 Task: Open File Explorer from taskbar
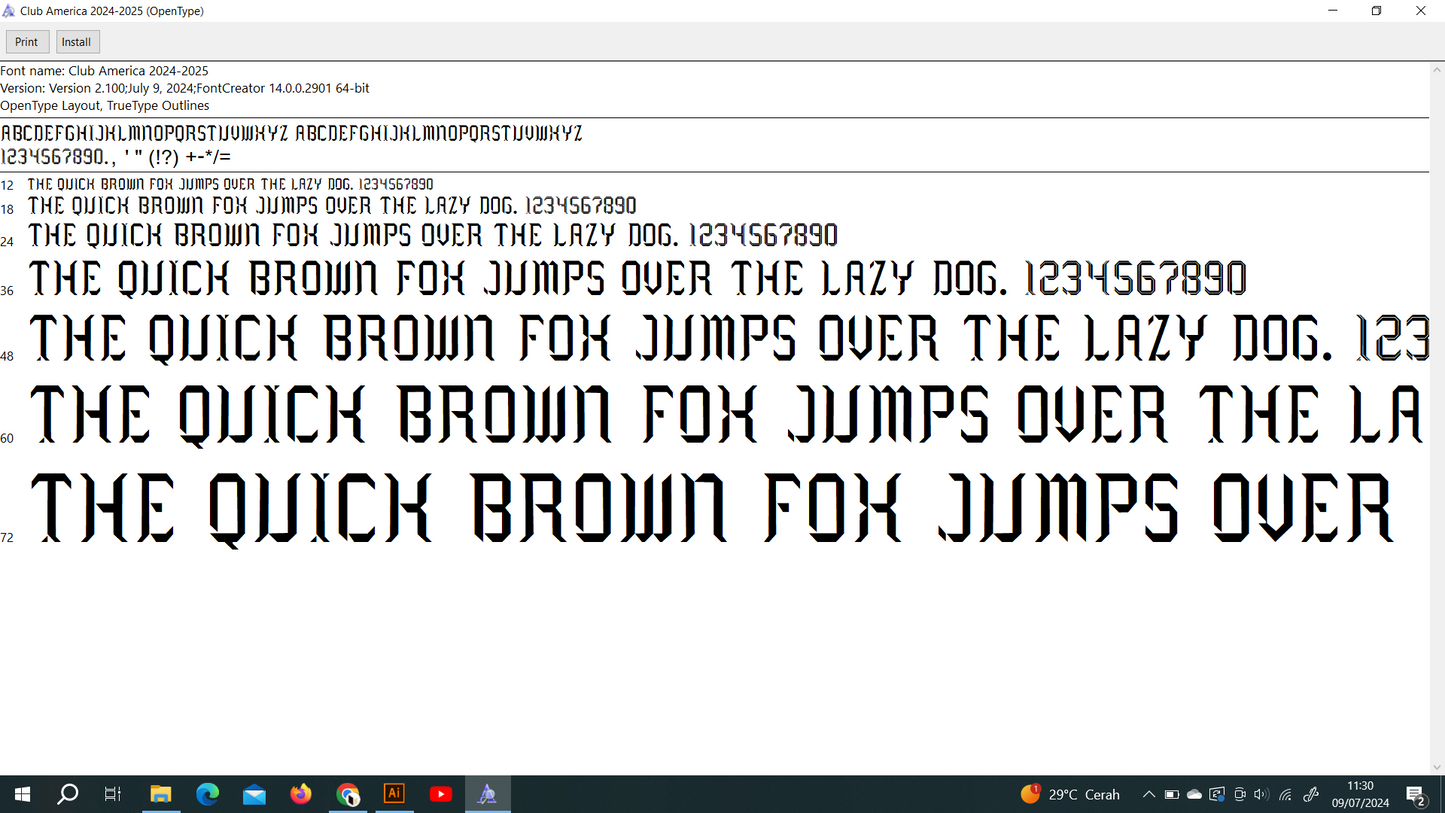pos(161,794)
